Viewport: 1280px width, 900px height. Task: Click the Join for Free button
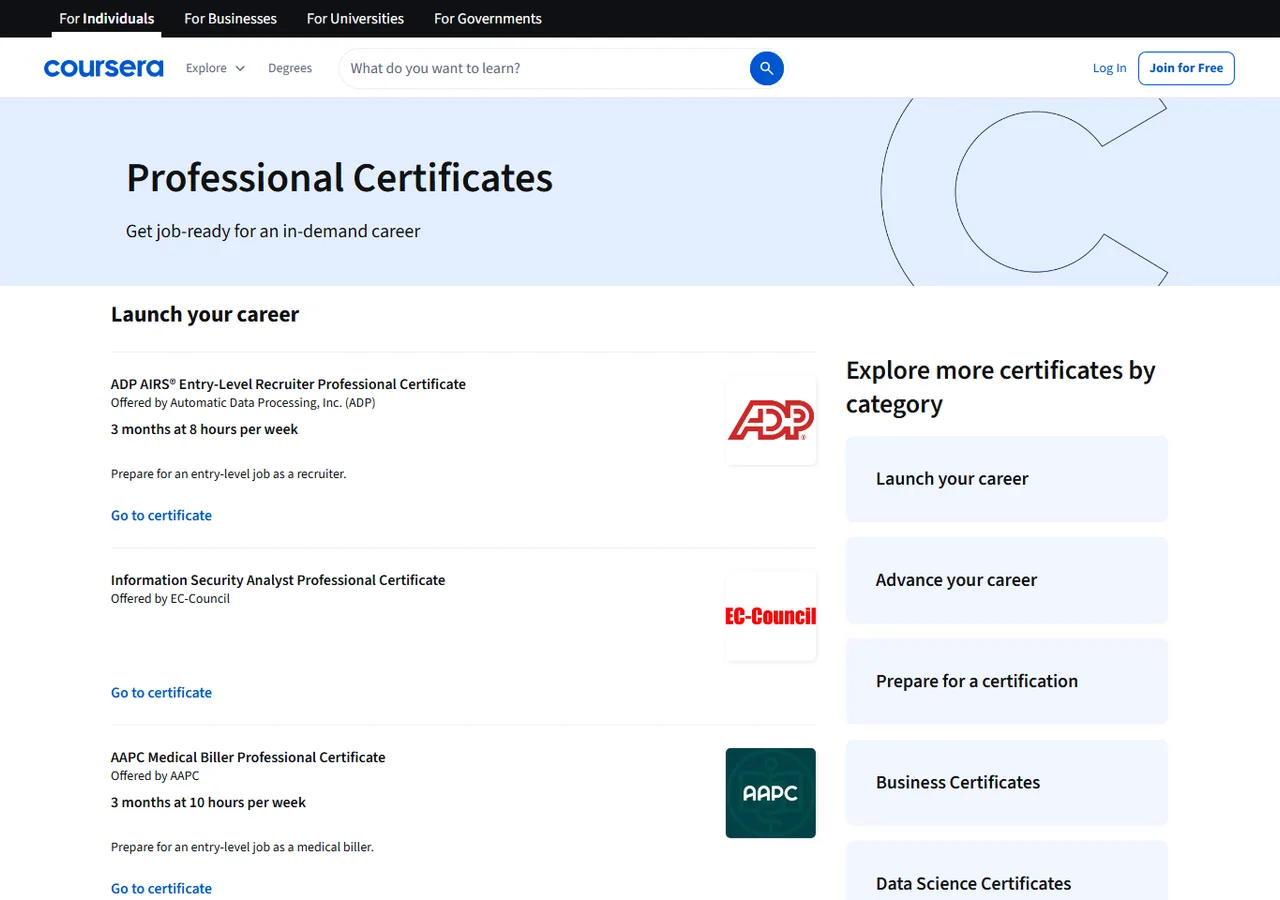click(1186, 68)
